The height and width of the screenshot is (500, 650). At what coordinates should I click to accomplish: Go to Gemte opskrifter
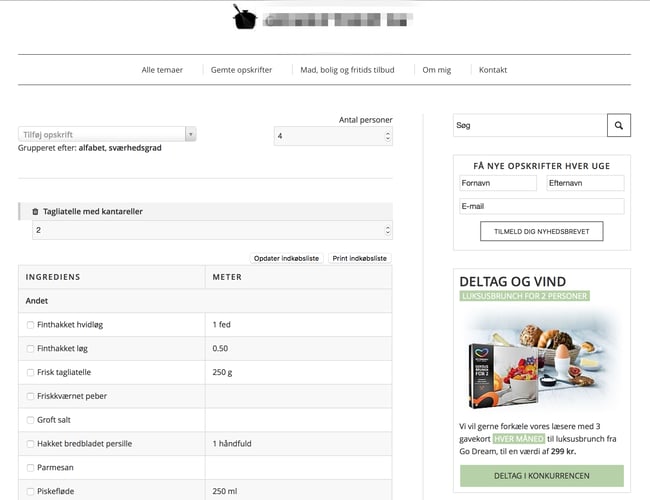[241, 70]
